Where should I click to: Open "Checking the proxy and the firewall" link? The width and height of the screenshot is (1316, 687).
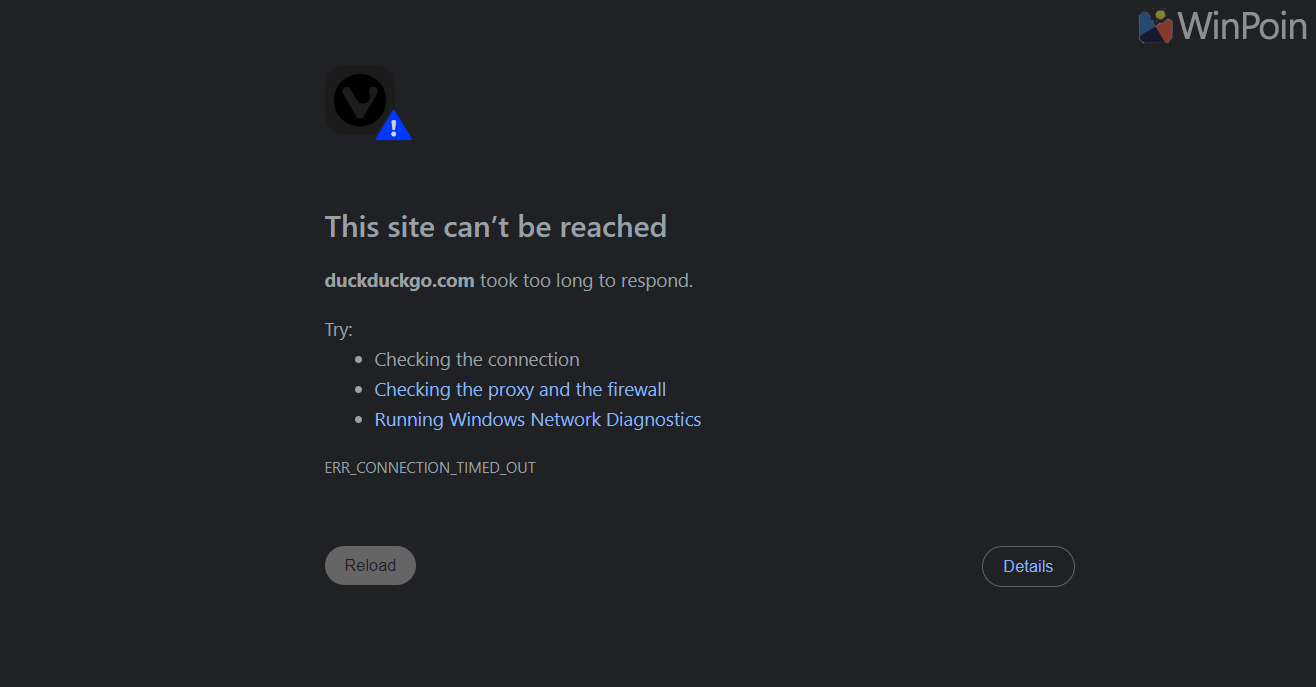point(520,390)
